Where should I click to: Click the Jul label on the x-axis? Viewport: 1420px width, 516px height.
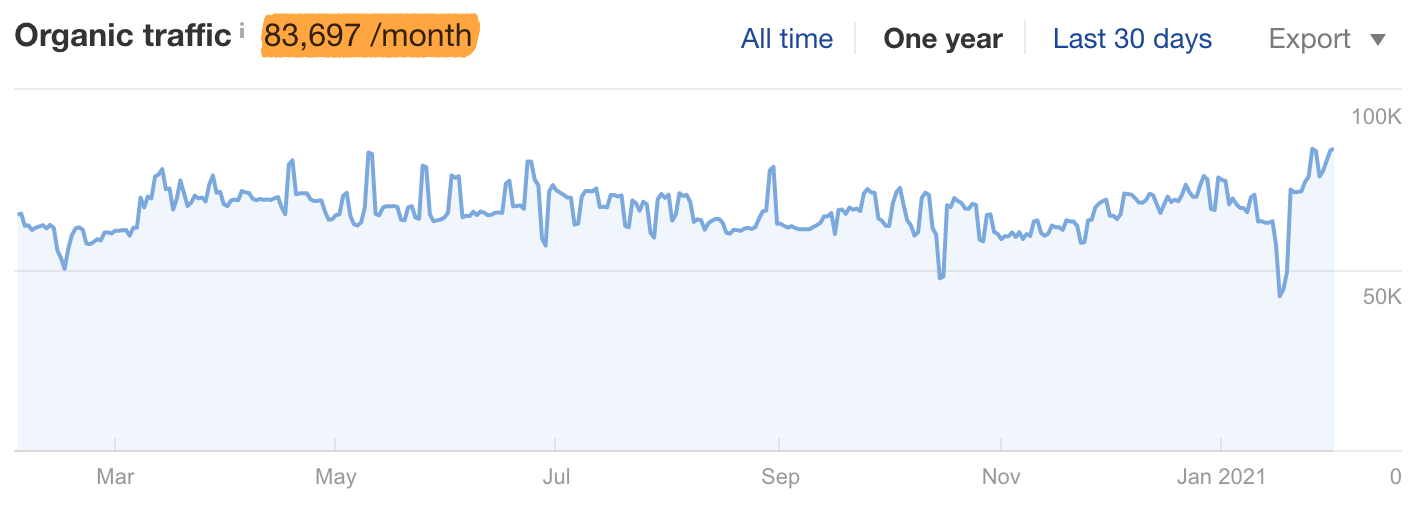(556, 477)
